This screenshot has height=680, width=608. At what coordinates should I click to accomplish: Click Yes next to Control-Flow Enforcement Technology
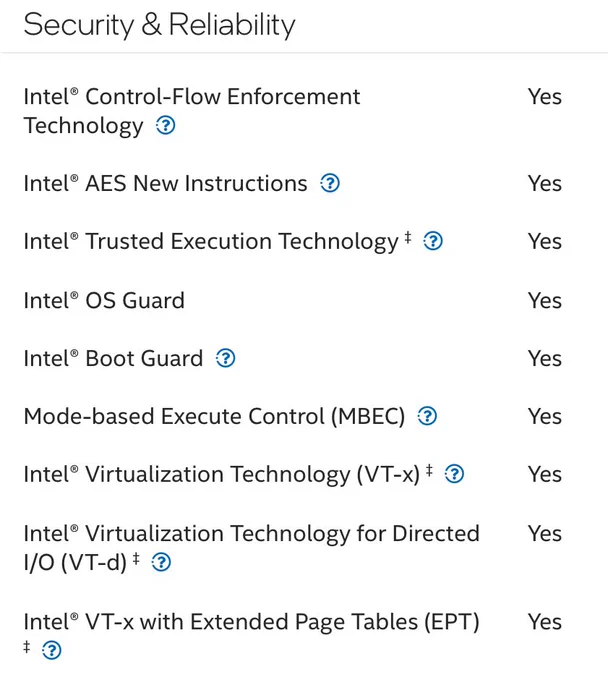coord(545,96)
